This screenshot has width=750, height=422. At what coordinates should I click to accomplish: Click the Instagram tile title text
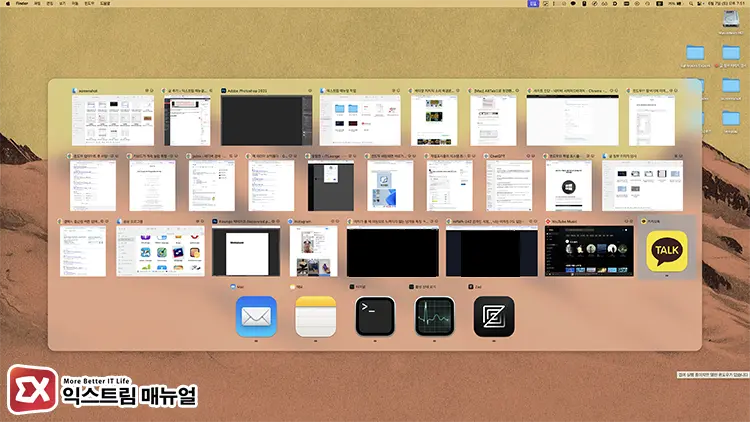click(x=303, y=222)
